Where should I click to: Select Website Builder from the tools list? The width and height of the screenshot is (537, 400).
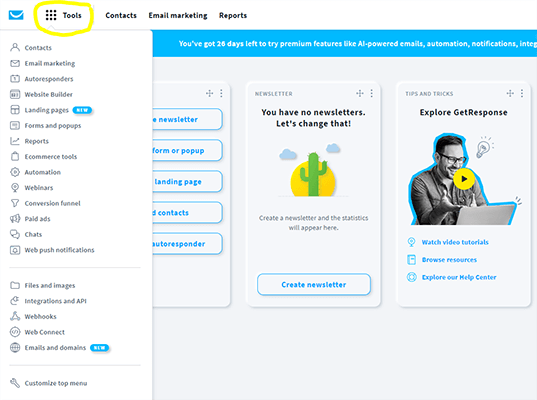point(49,94)
